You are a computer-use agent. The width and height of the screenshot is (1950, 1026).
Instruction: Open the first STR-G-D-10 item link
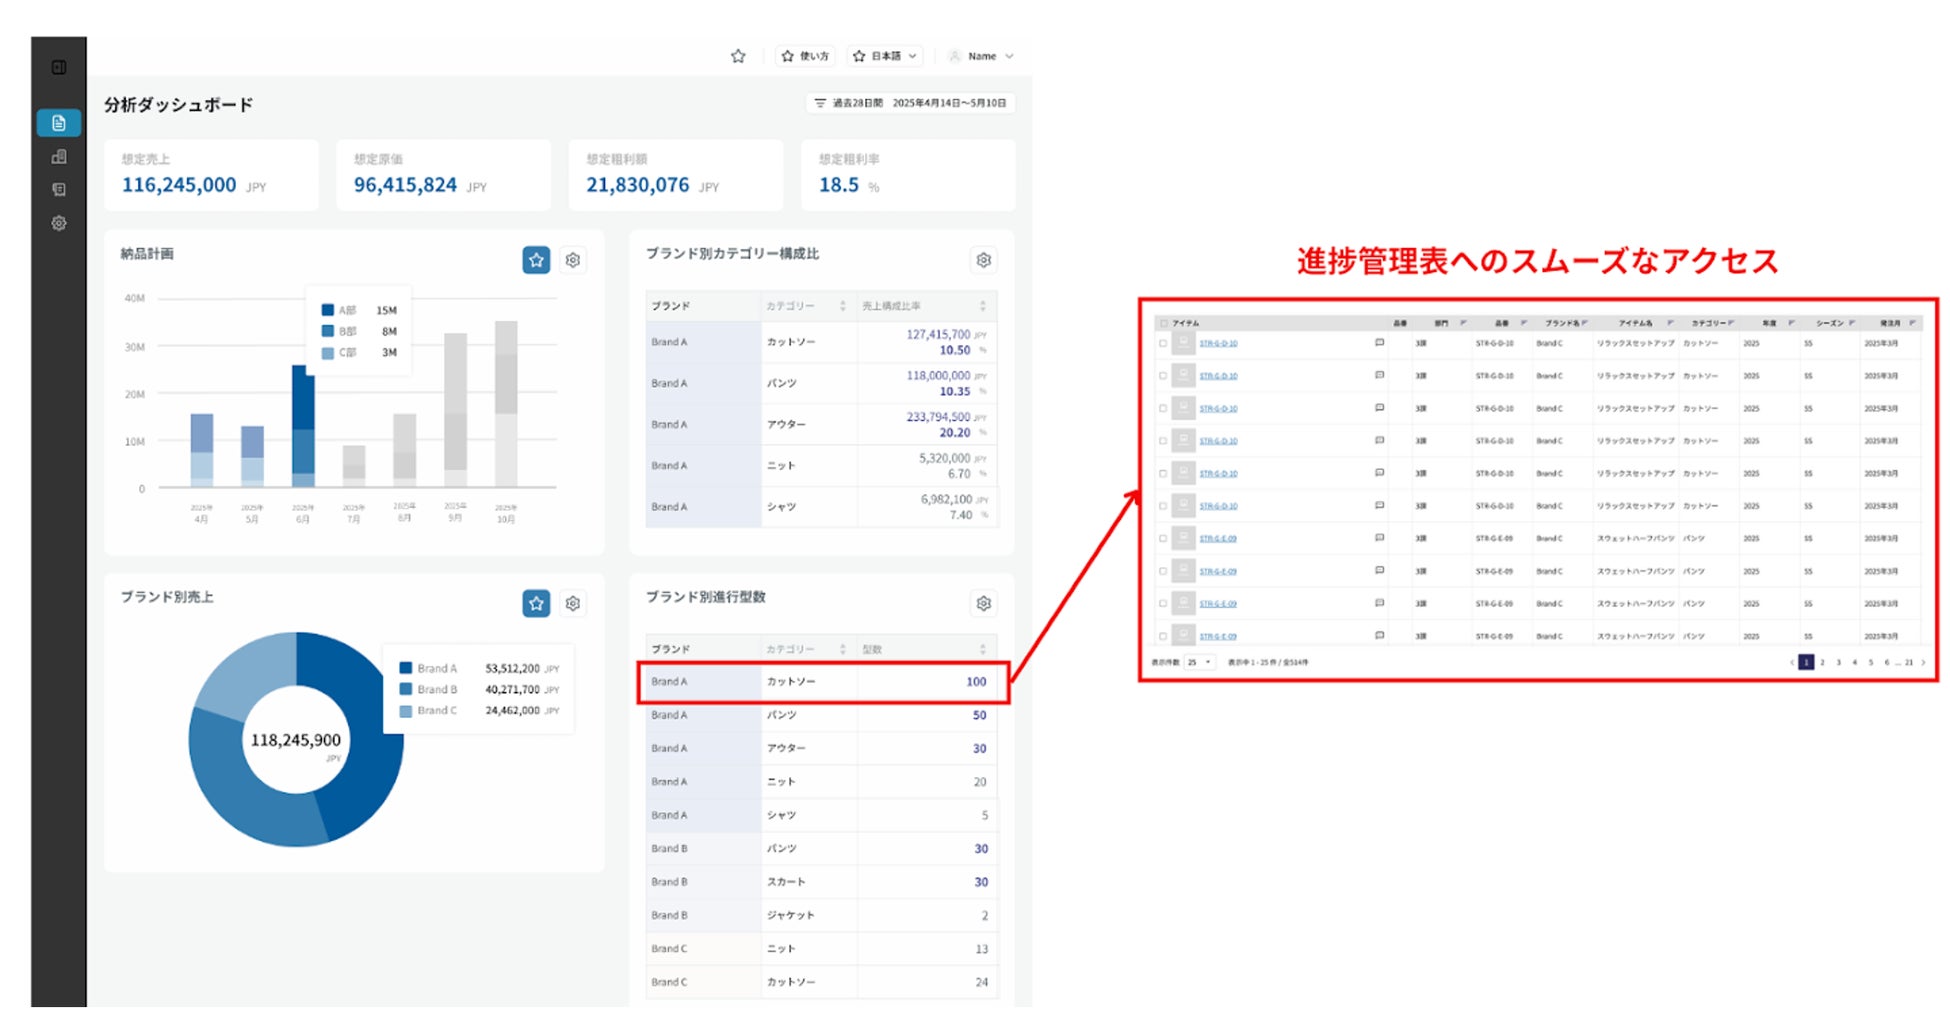[1218, 343]
